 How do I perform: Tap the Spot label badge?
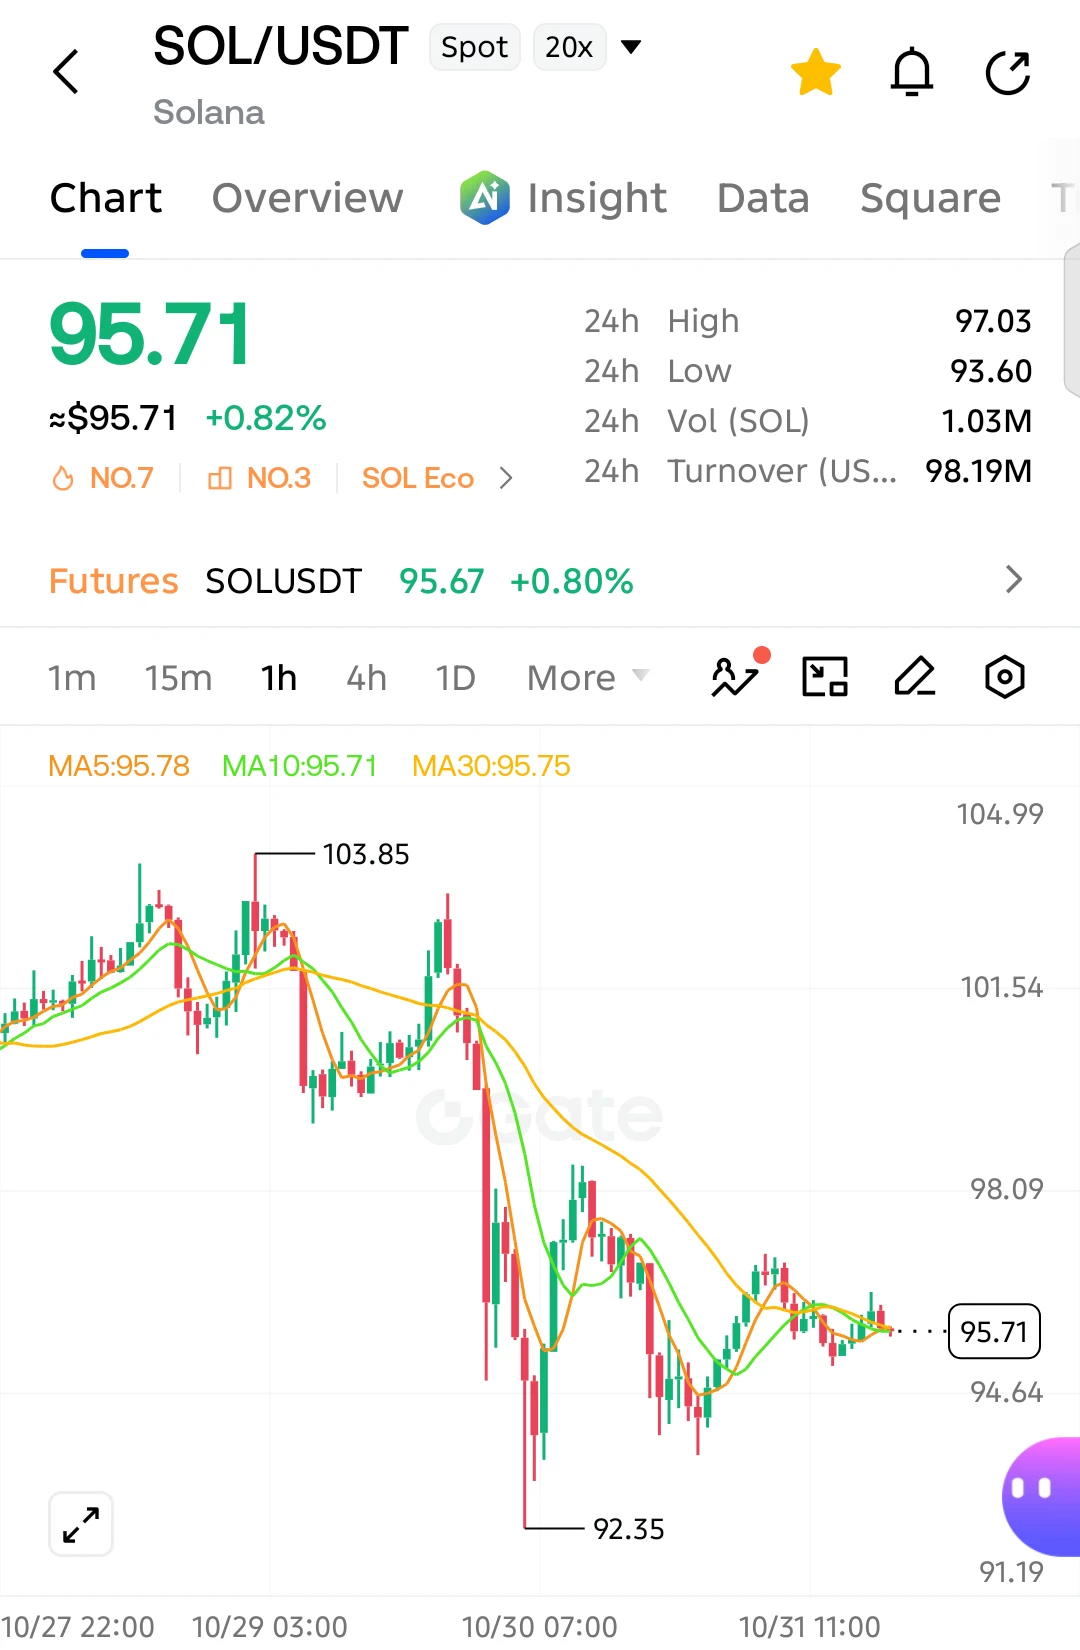475,47
